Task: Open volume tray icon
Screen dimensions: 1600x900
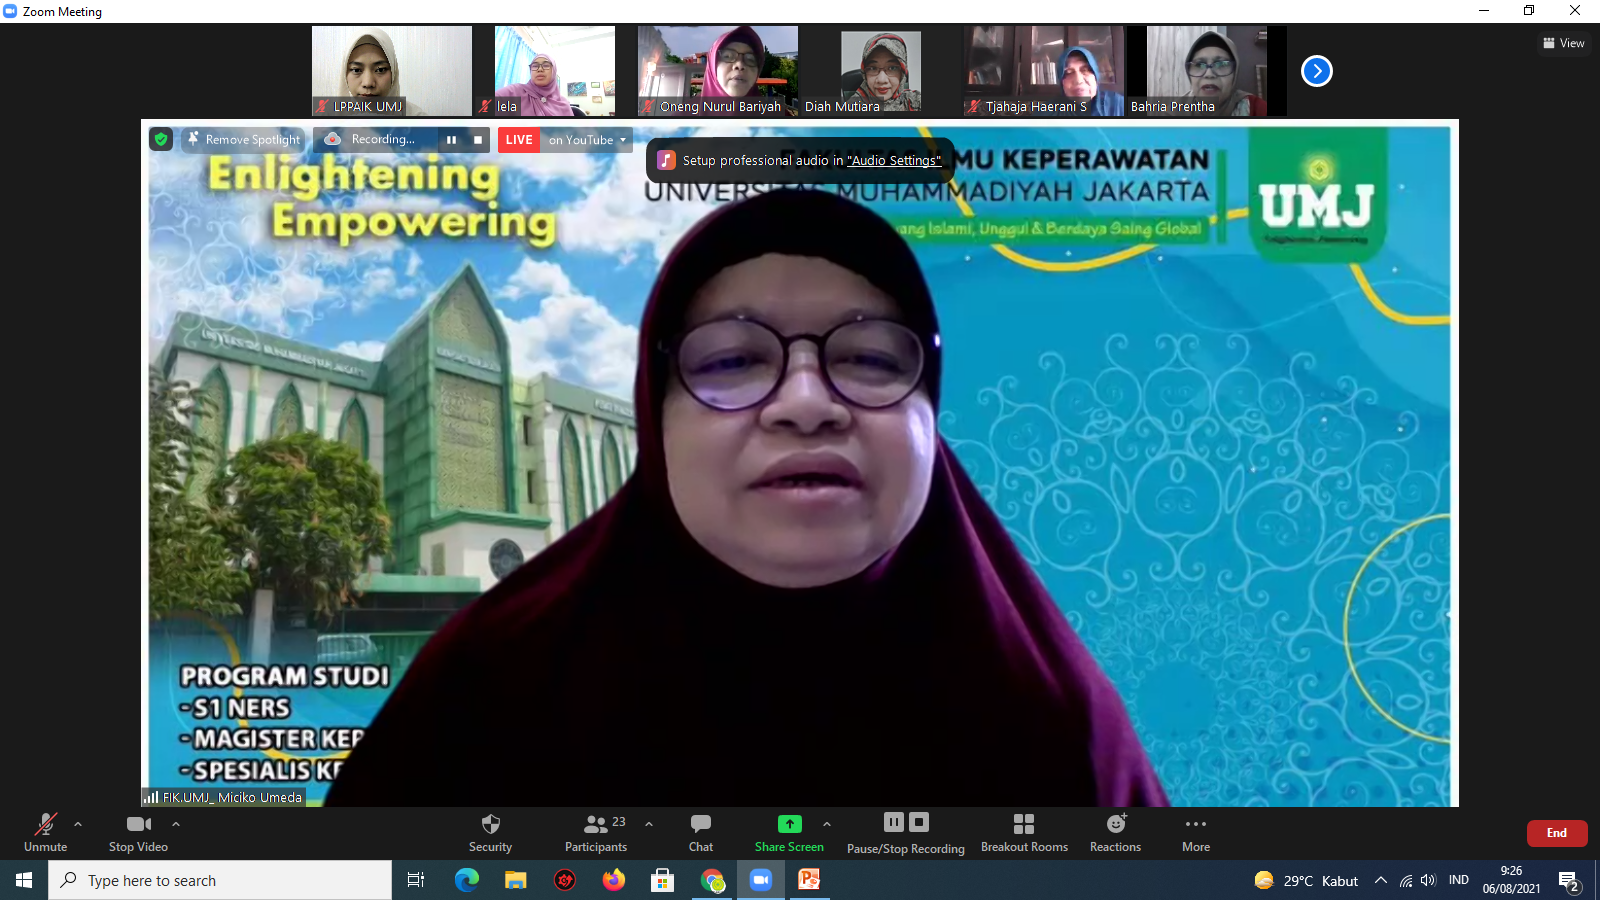Action: point(1428,880)
